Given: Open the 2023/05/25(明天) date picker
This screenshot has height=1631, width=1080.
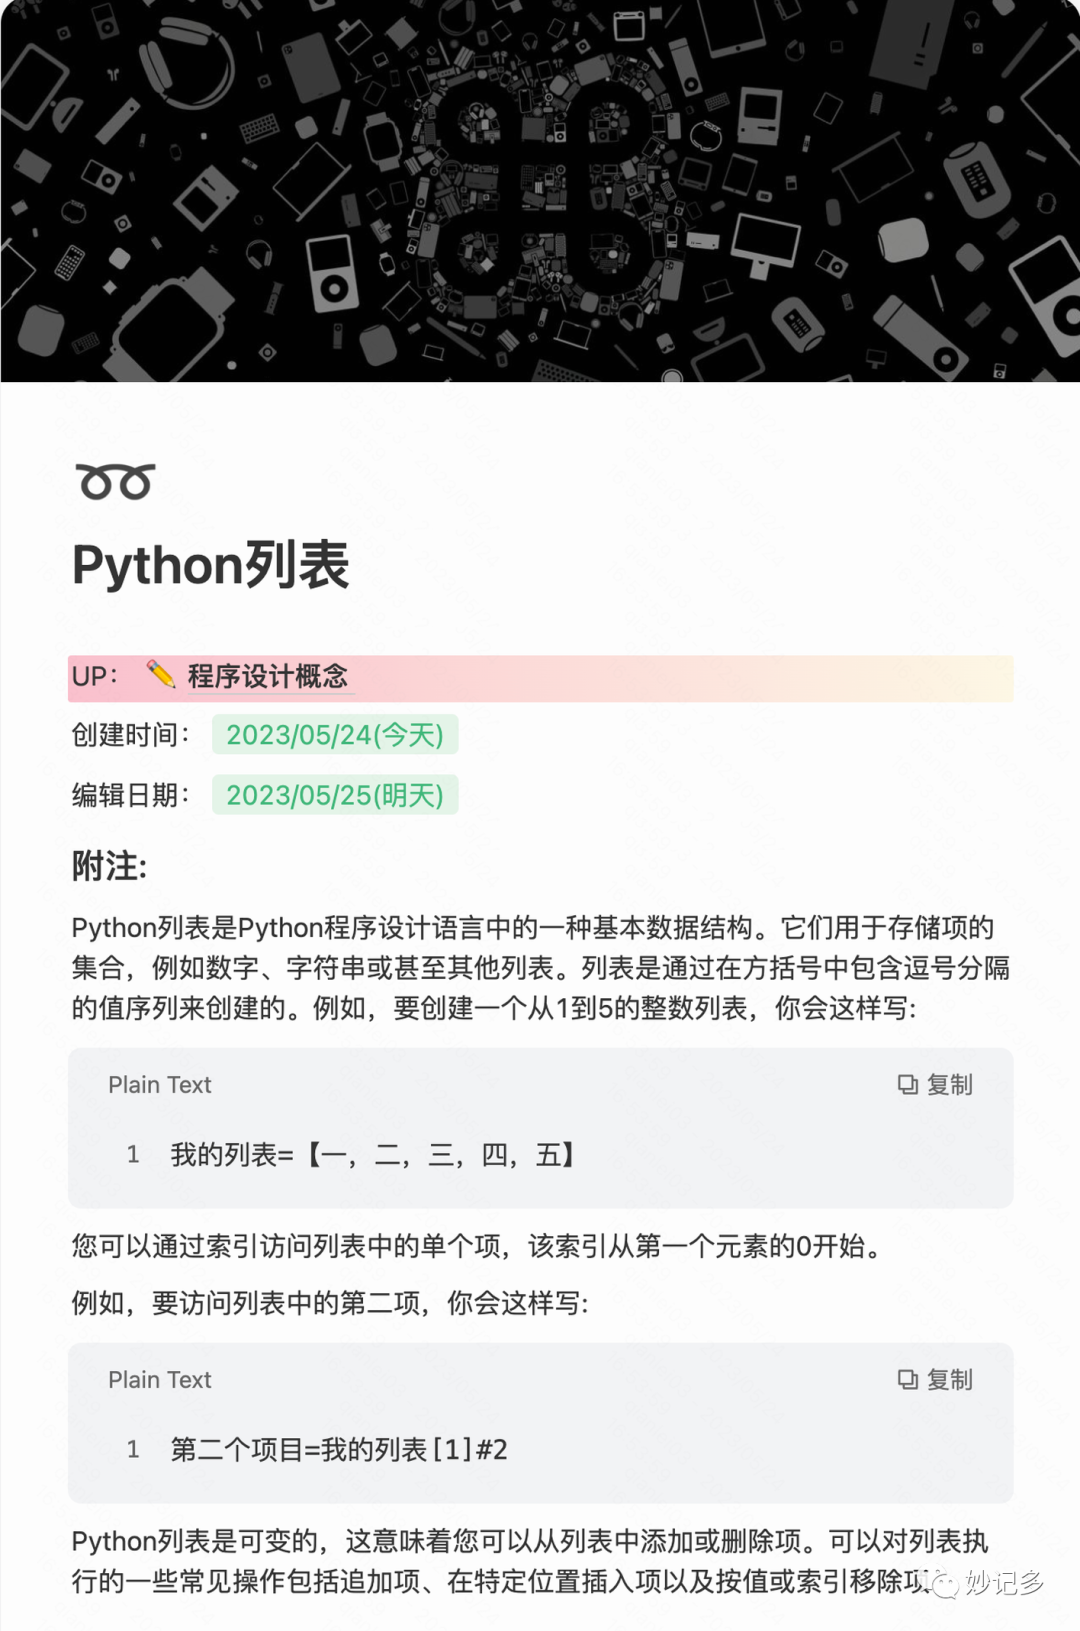Looking at the screenshot, I should [x=335, y=795].
